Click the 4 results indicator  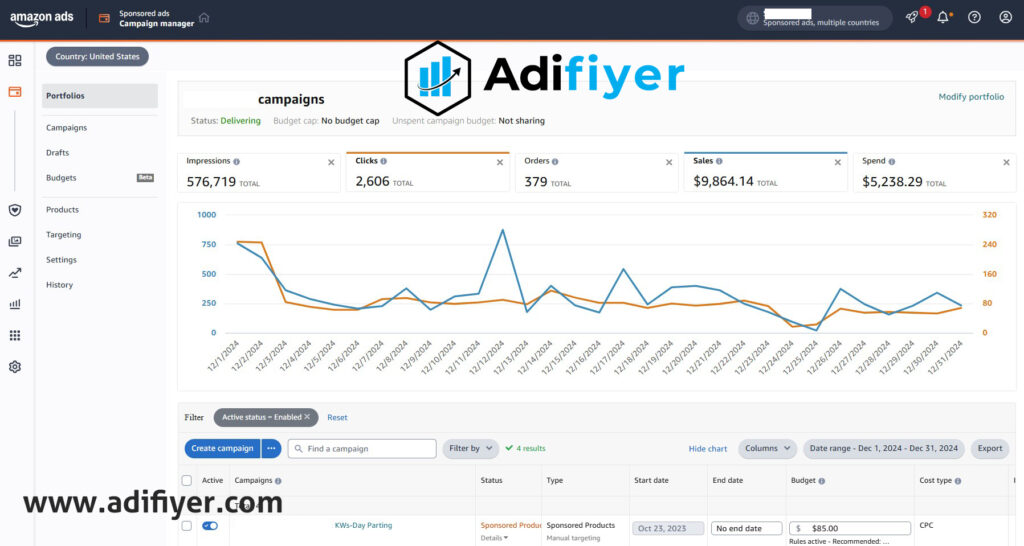pyautogui.click(x=526, y=449)
